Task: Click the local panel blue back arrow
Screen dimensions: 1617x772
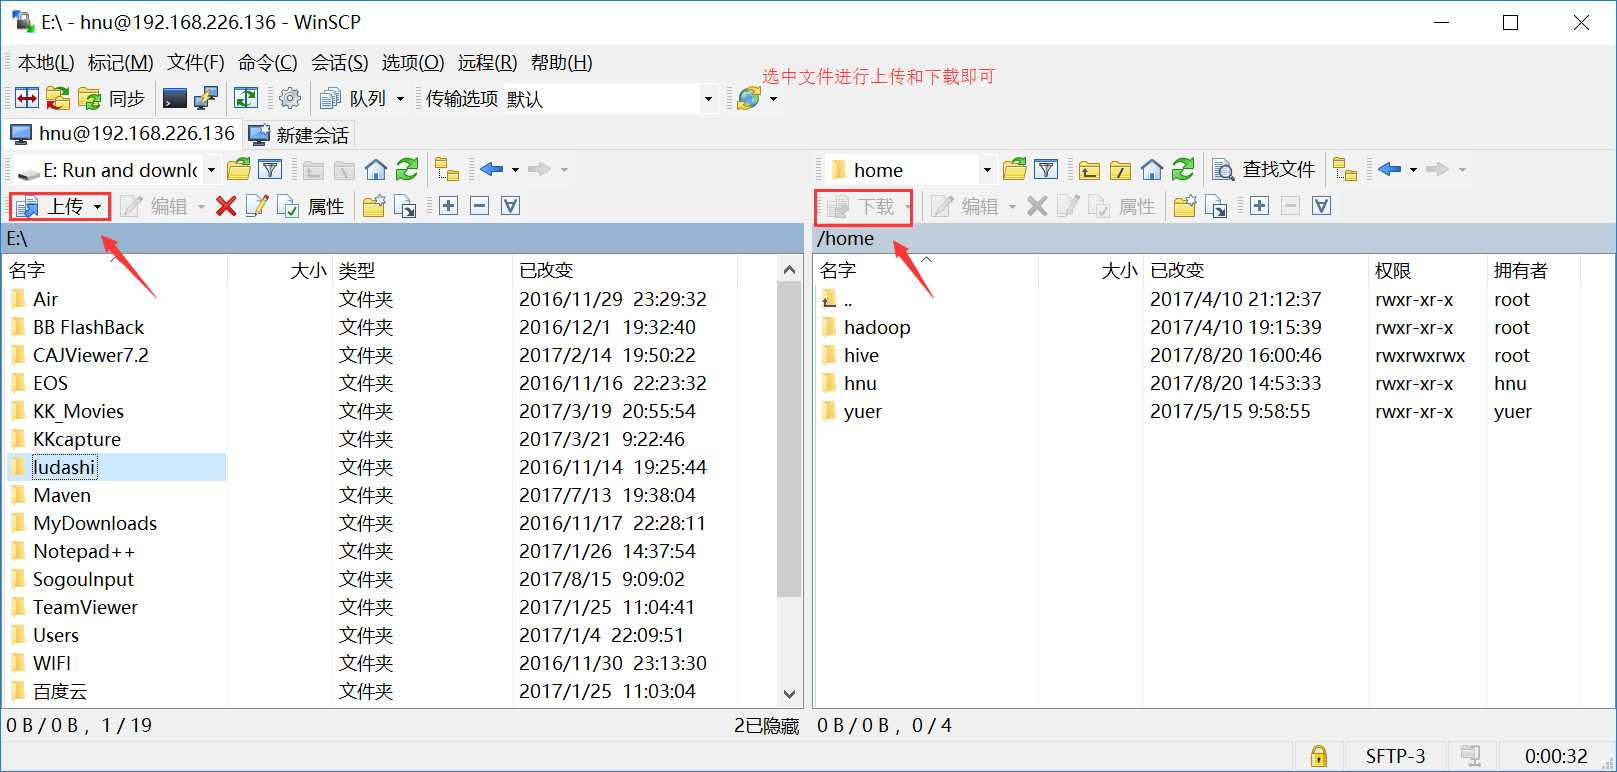Action: coord(492,169)
